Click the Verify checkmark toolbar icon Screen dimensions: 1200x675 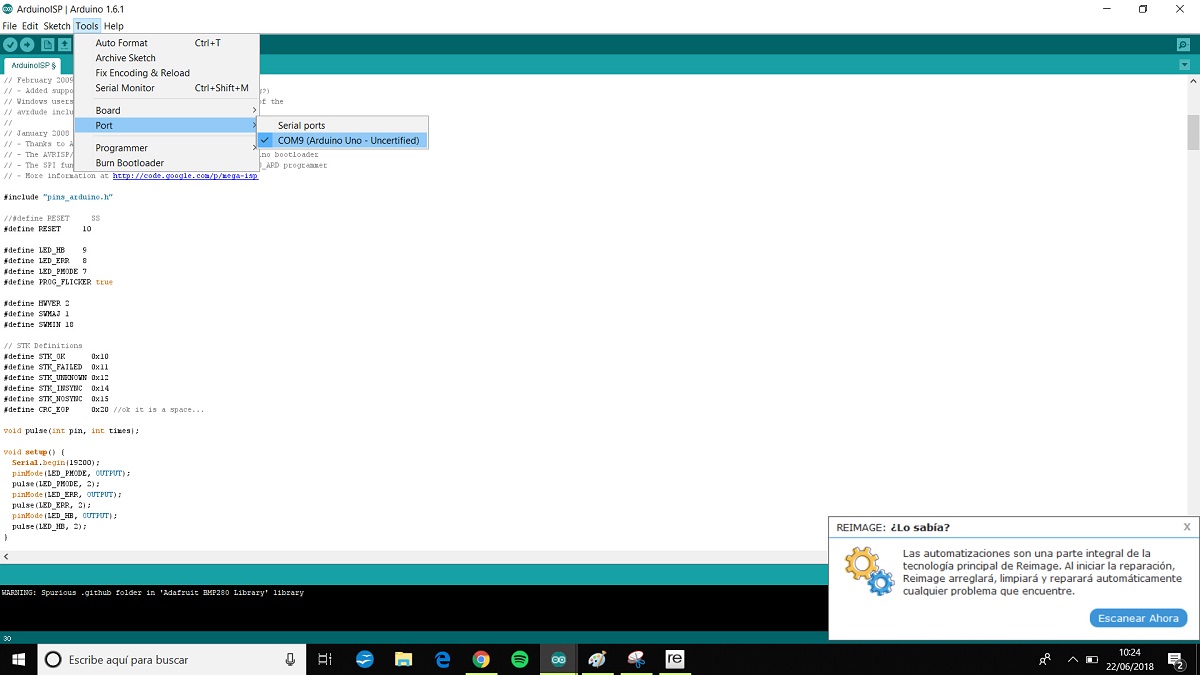[x=10, y=45]
